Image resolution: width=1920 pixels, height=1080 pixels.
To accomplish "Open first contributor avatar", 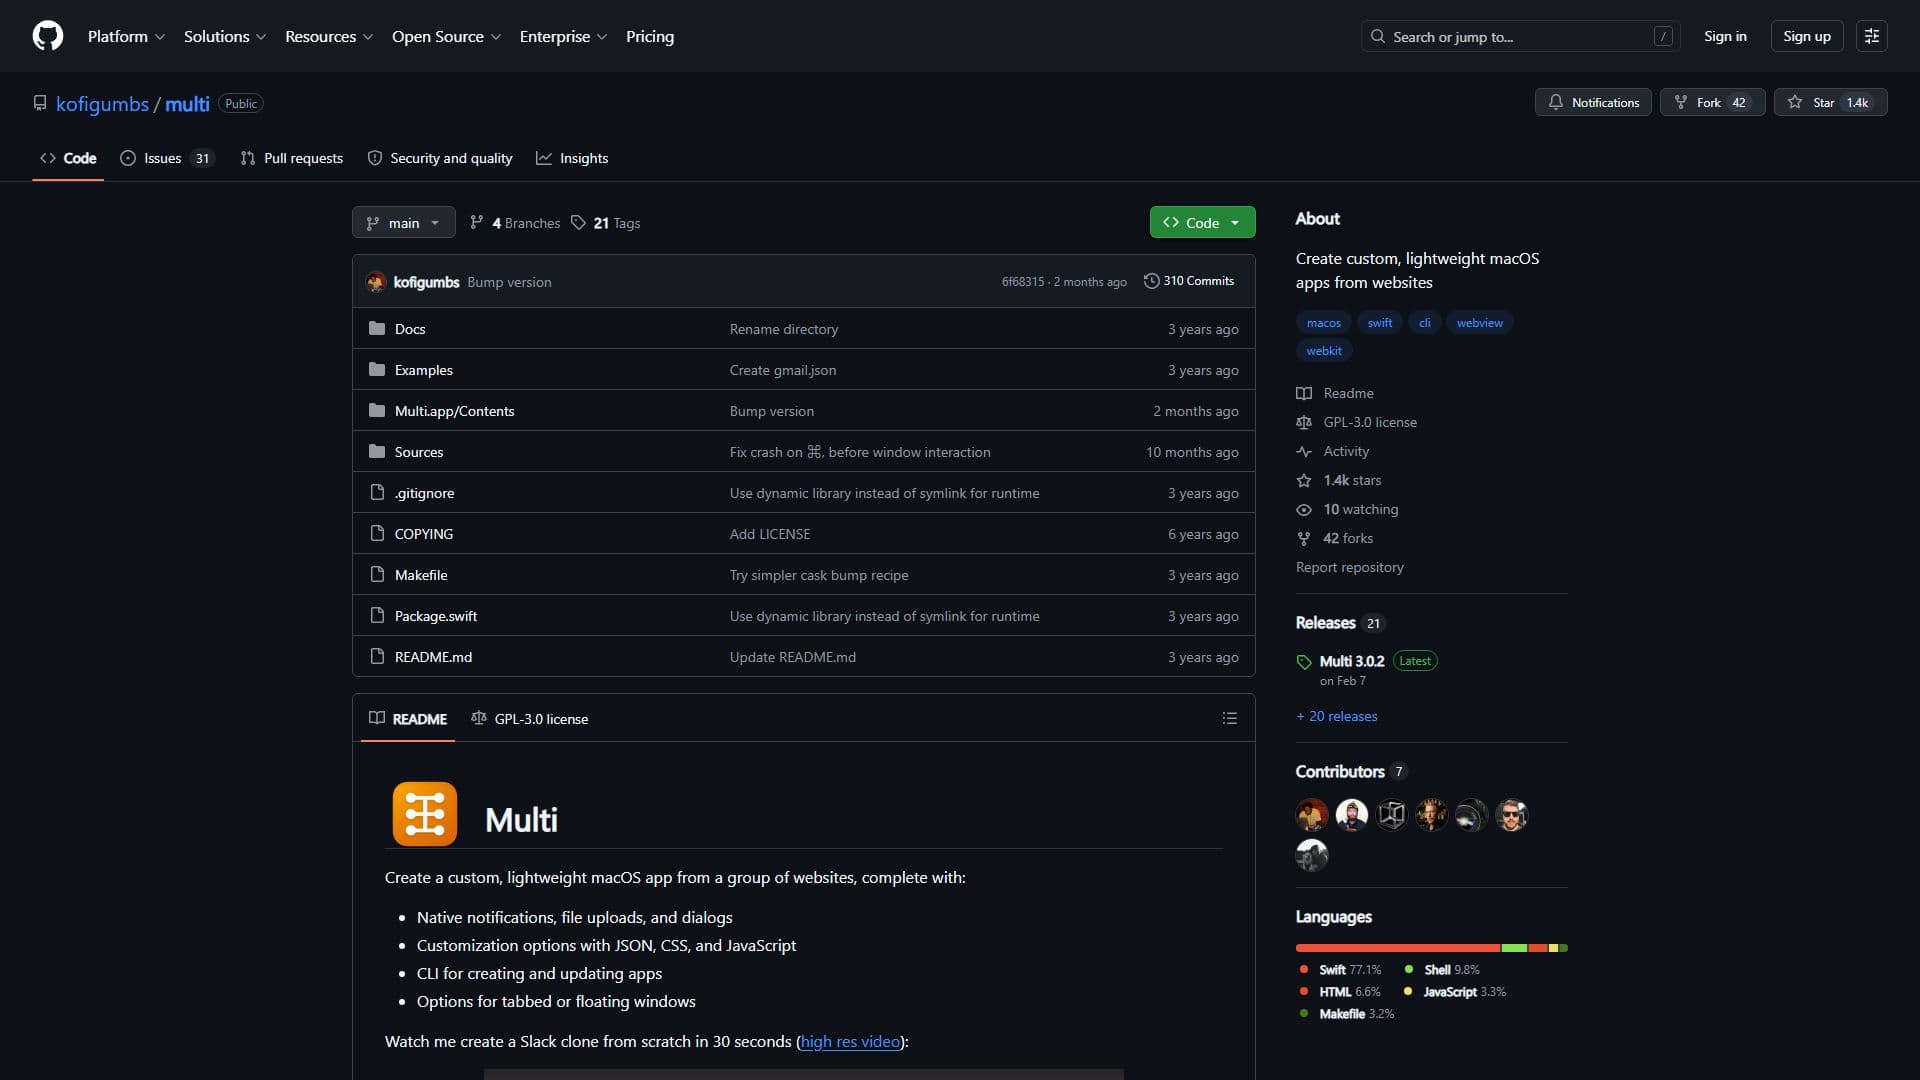I will tap(1312, 815).
